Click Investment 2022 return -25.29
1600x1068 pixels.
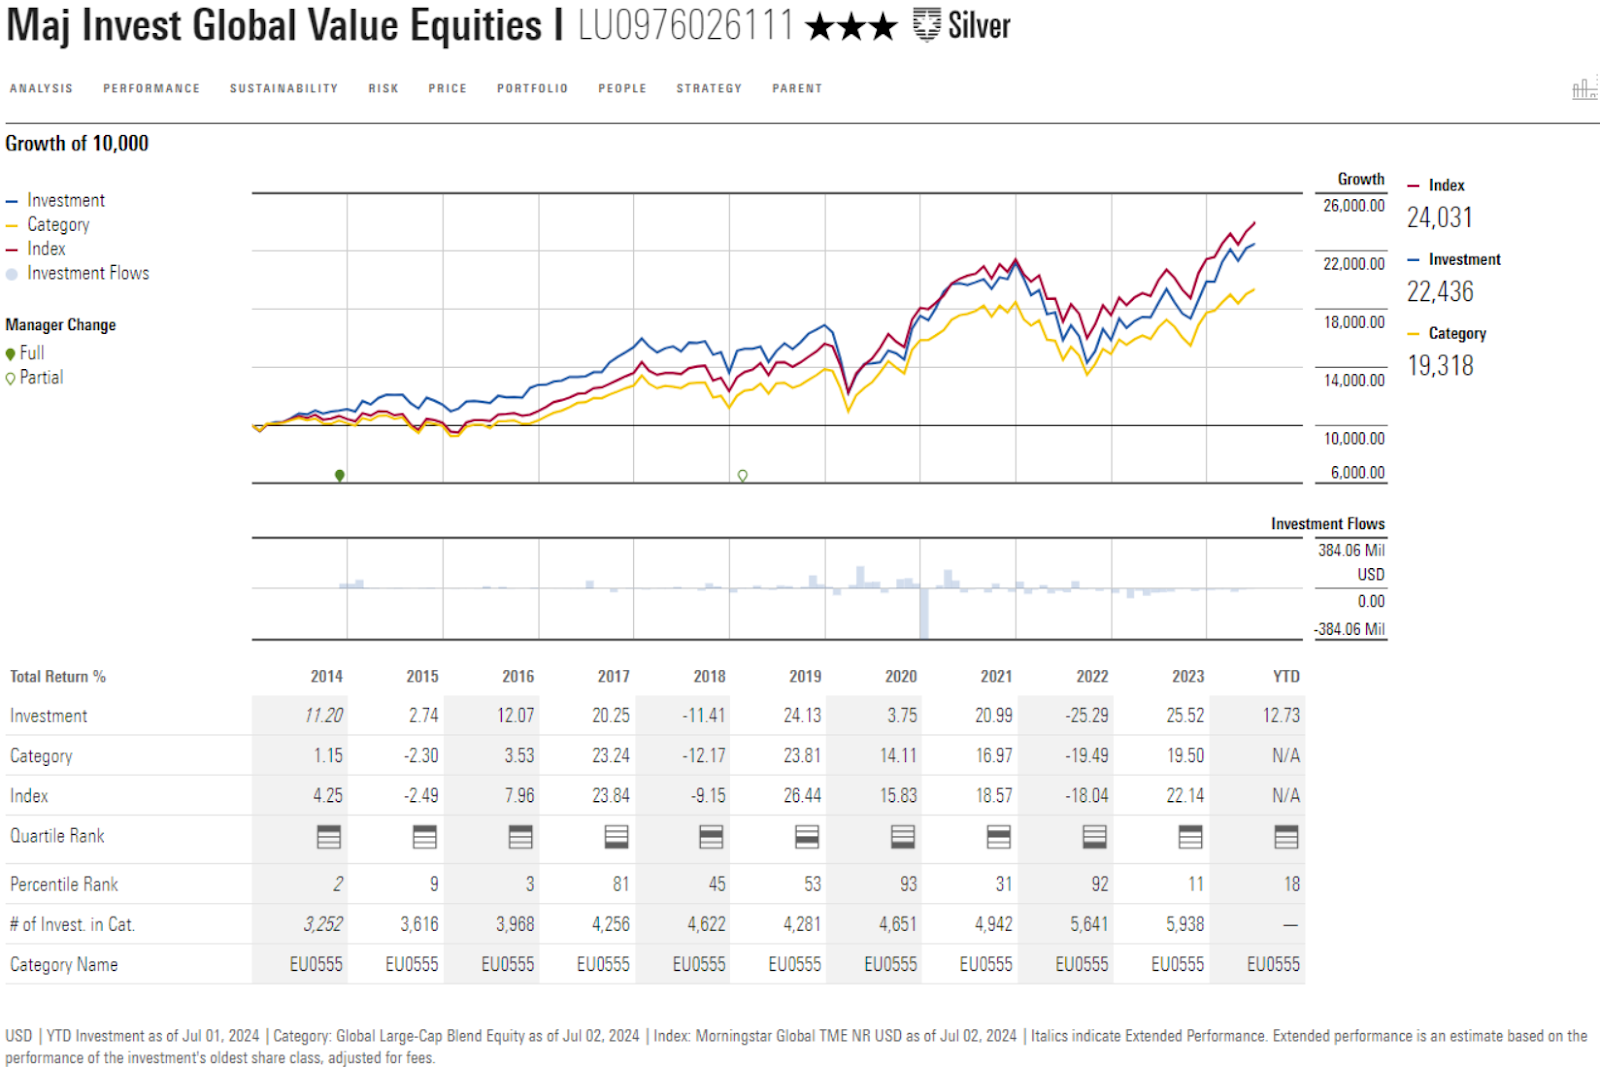[1087, 716]
